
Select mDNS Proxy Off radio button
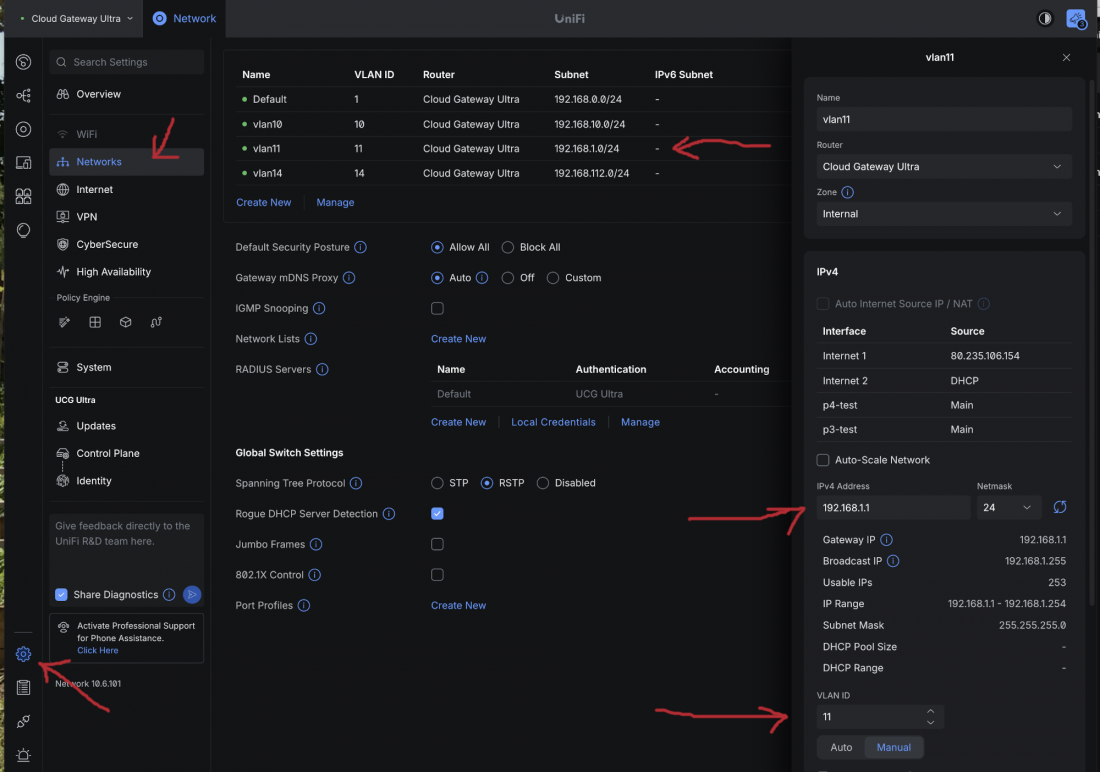507,278
